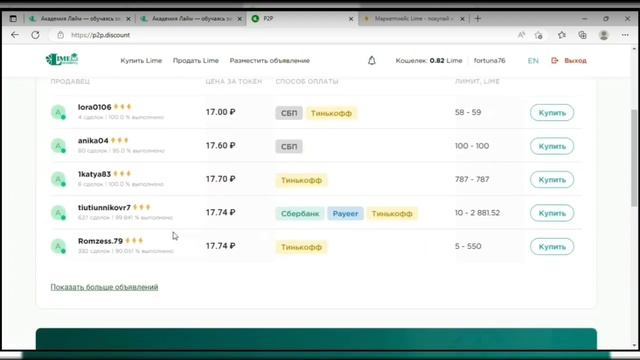Screen dimensions: 640x360
Task: Open a new tab with the plus button
Action: pyautogui.click(x=478, y=19)
